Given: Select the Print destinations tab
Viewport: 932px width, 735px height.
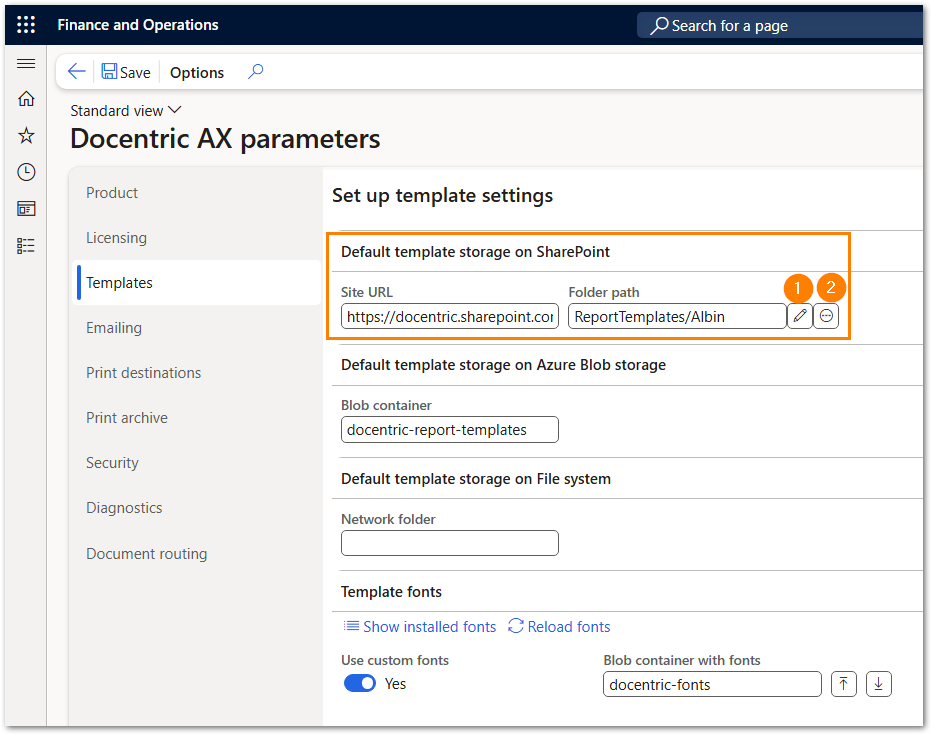Looking at the screenshot, I should click(143, 373).
